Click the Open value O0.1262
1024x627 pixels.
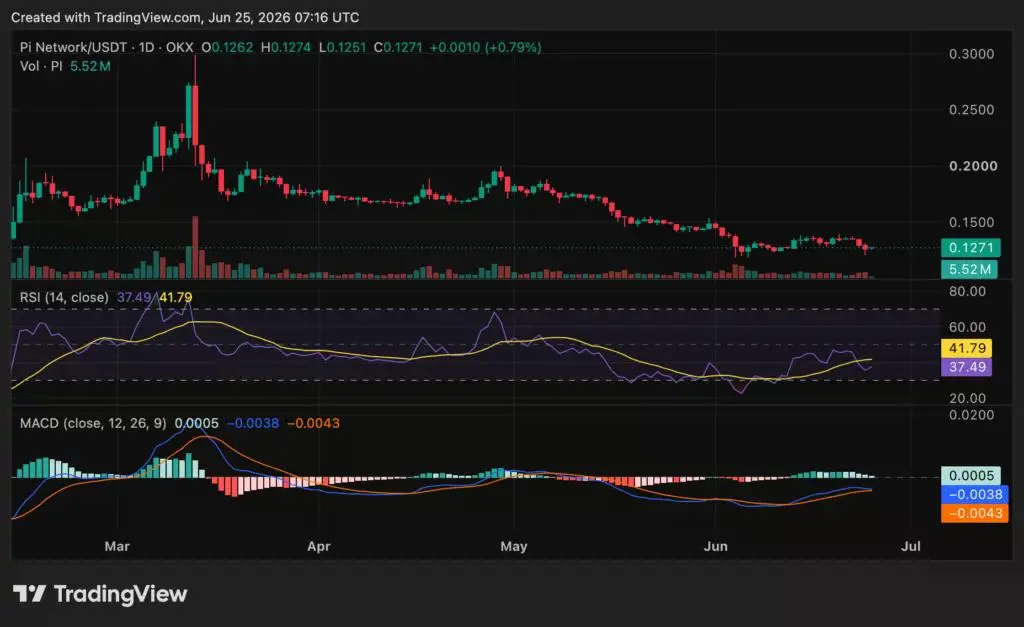(227, 47)
